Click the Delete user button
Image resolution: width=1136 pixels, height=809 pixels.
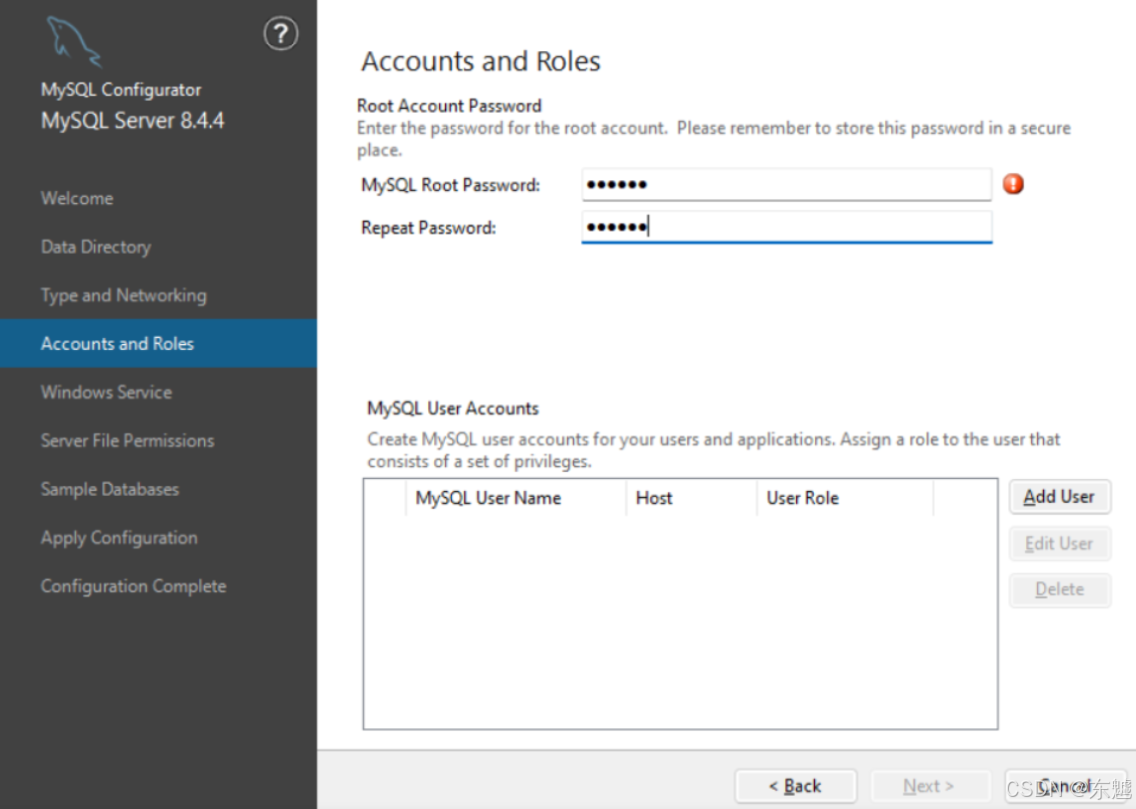[x=1059, y=590]
